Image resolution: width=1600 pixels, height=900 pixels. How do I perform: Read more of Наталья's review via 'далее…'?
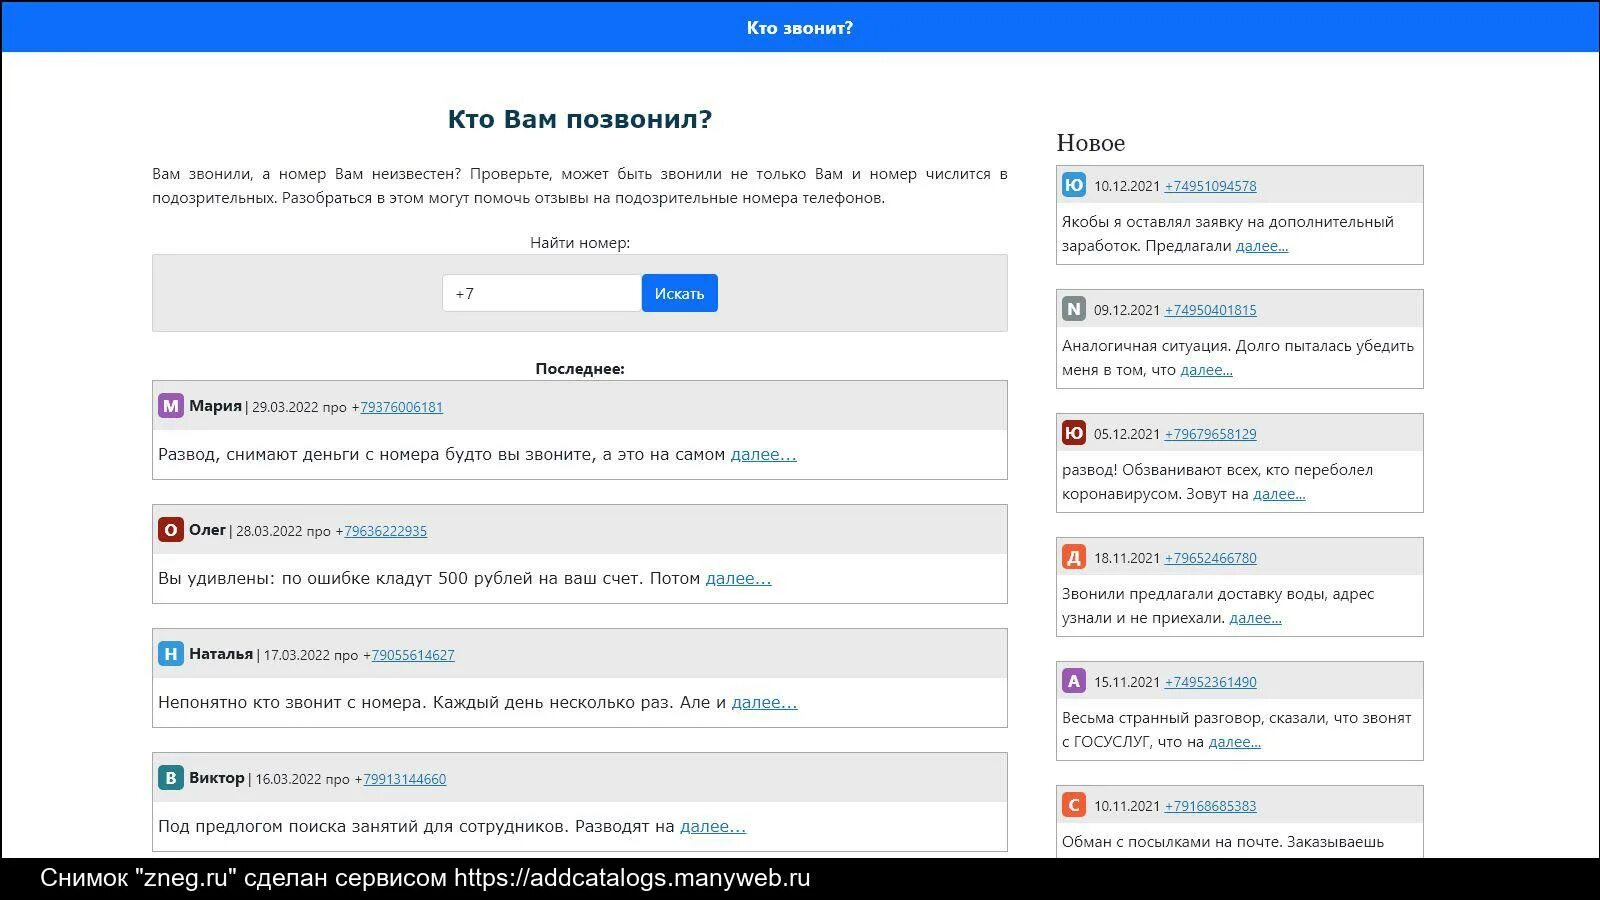[x=764, y=702]
